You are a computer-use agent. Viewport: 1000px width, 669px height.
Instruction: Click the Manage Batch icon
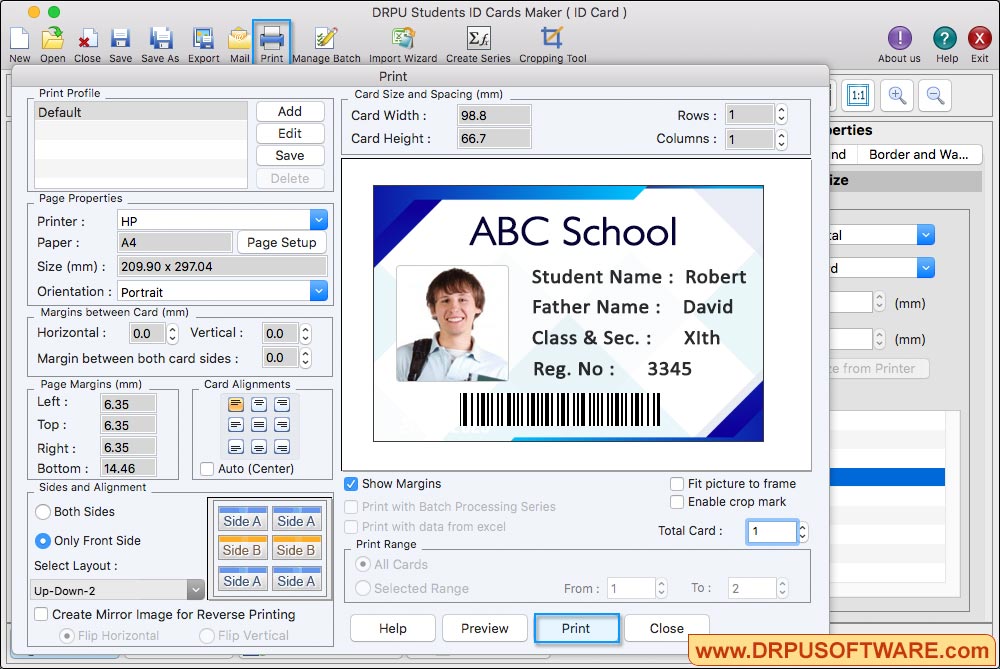[x=326, y=40]
